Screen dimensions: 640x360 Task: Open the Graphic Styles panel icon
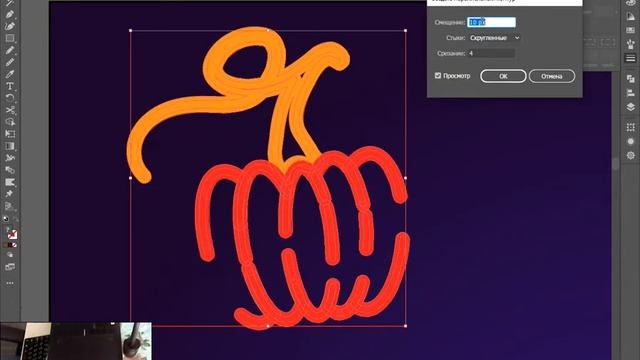coord(631,156)
